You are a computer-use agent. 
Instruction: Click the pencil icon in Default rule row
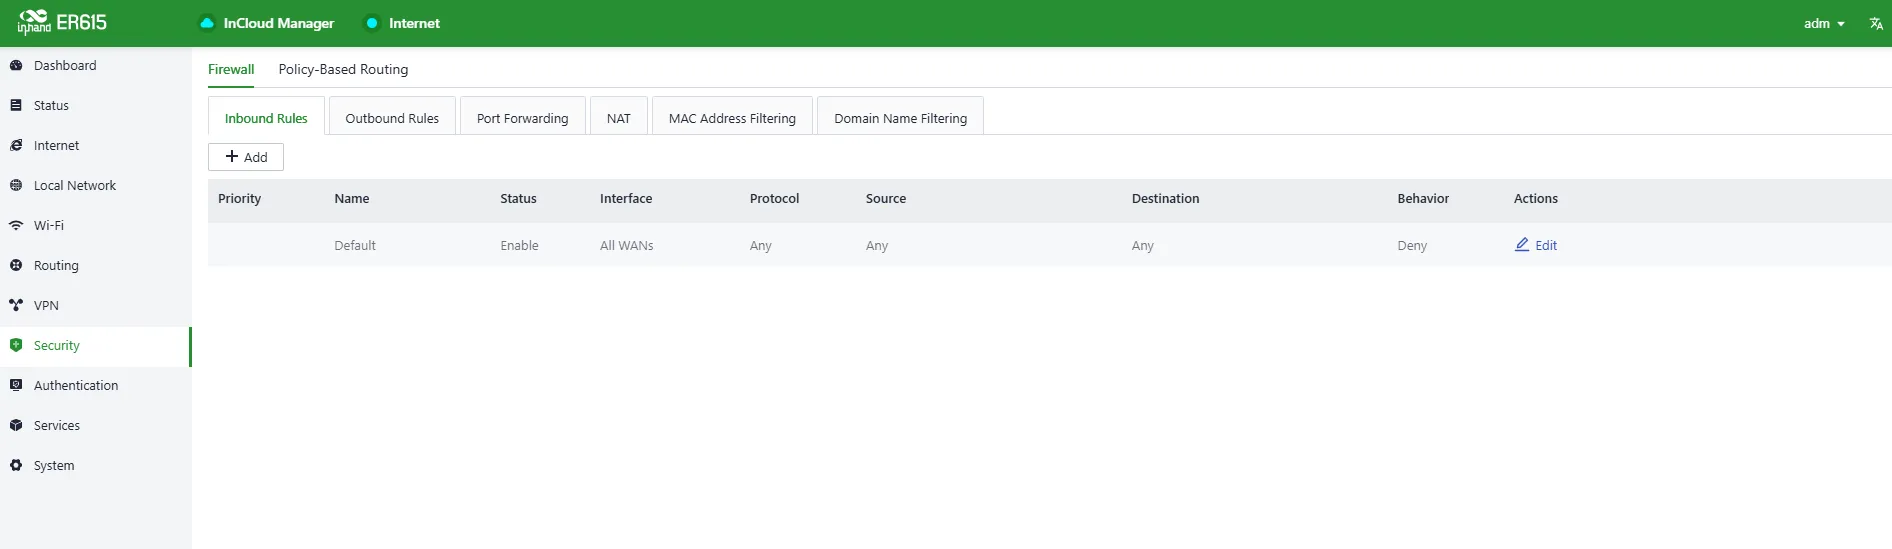click(x=1522, y=244)
